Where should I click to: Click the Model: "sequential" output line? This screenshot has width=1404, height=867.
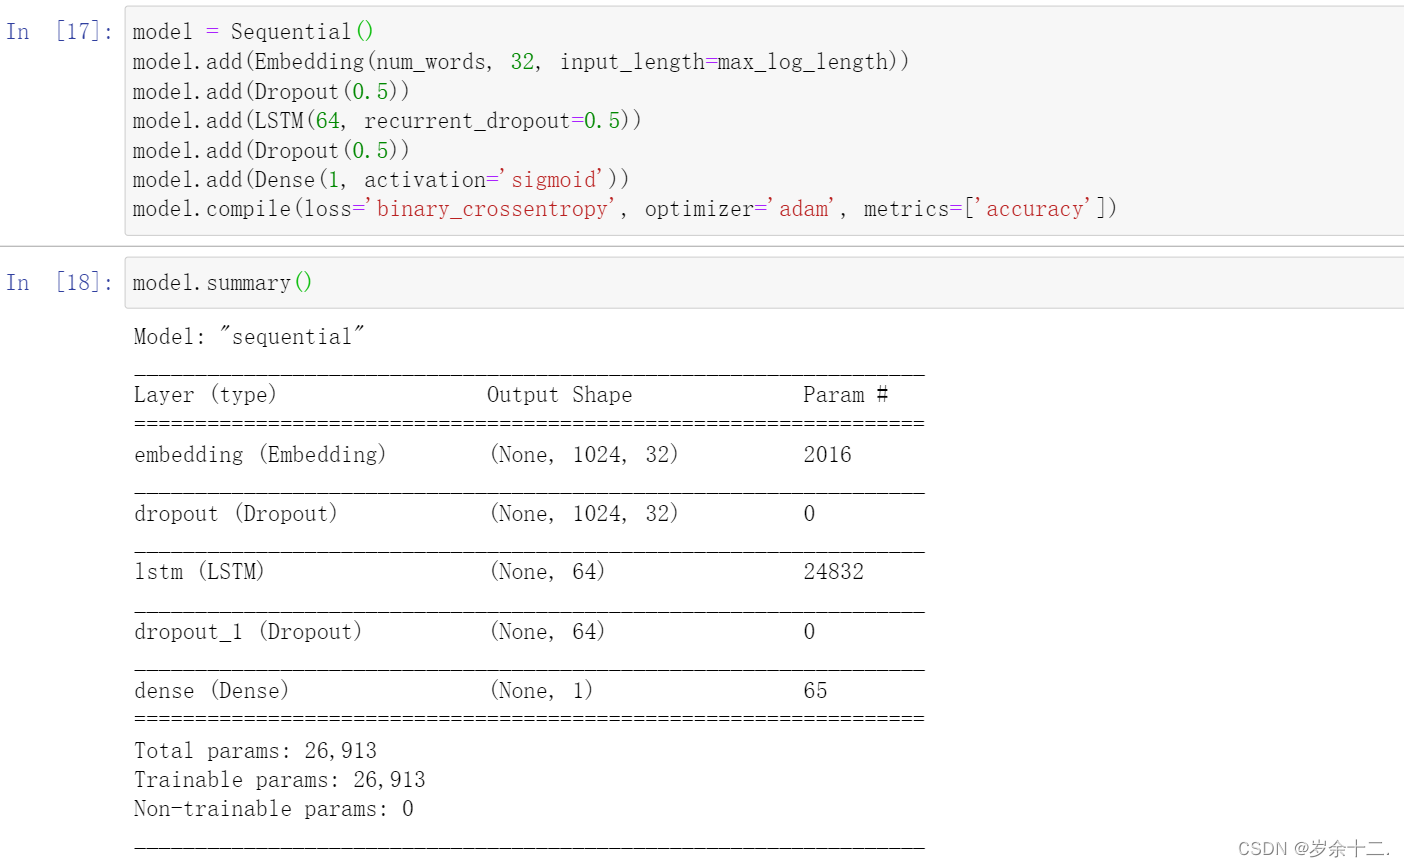pos(249,337)
